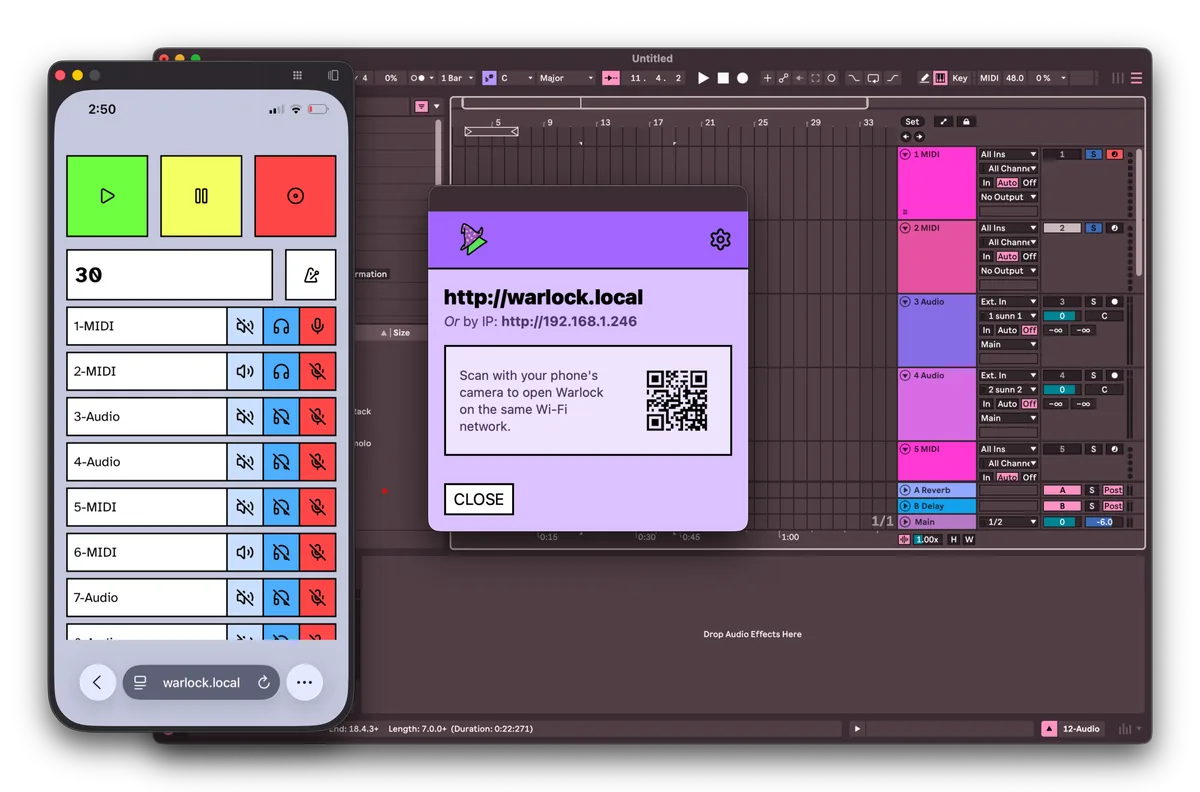Go to the previous locator arrow

tap(906, 137)
